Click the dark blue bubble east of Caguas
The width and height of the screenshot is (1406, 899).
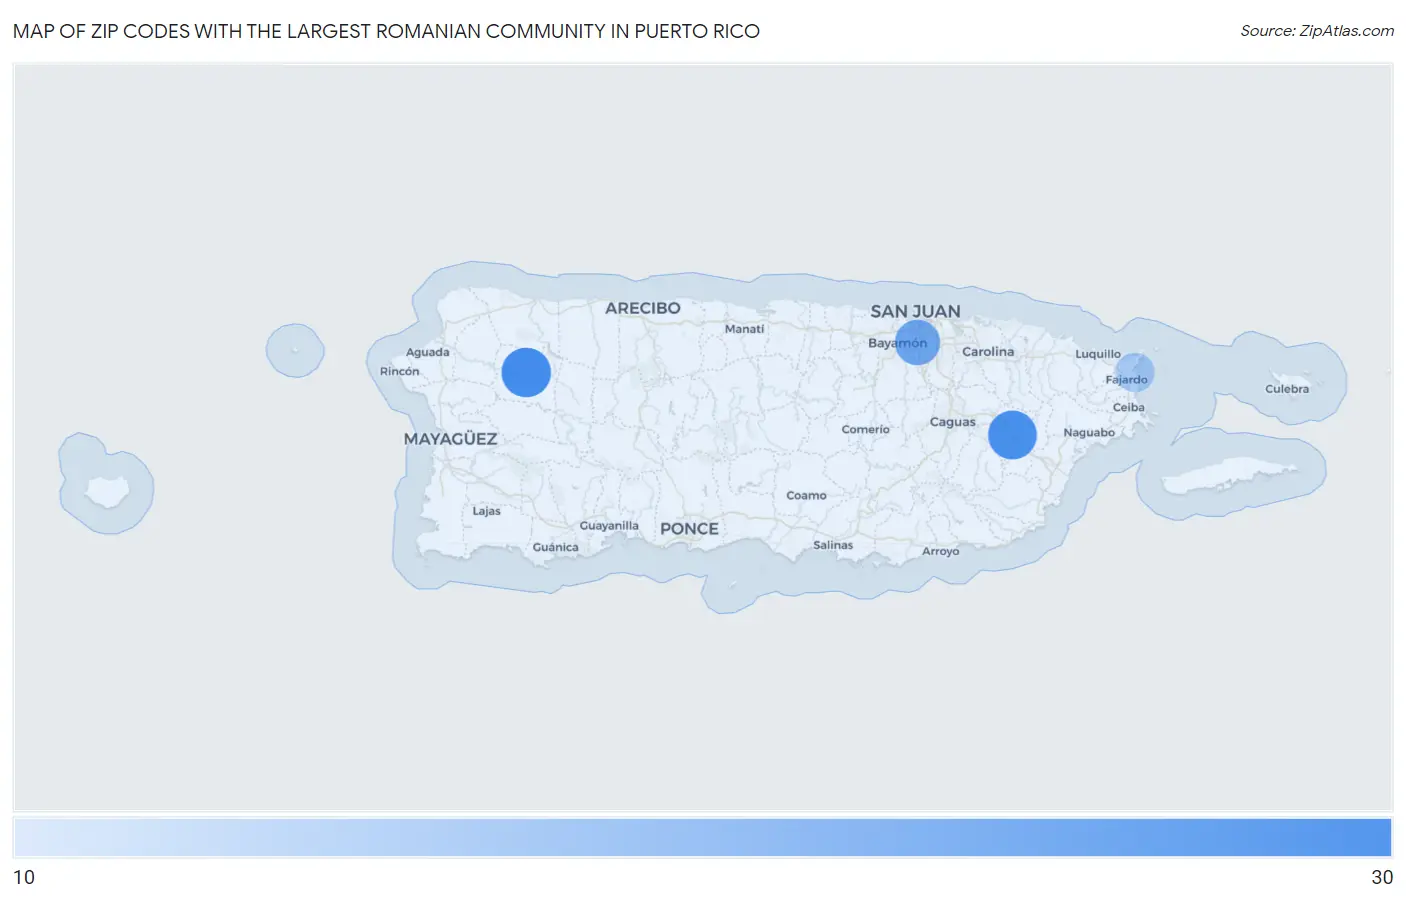[x=1012, y=435]
